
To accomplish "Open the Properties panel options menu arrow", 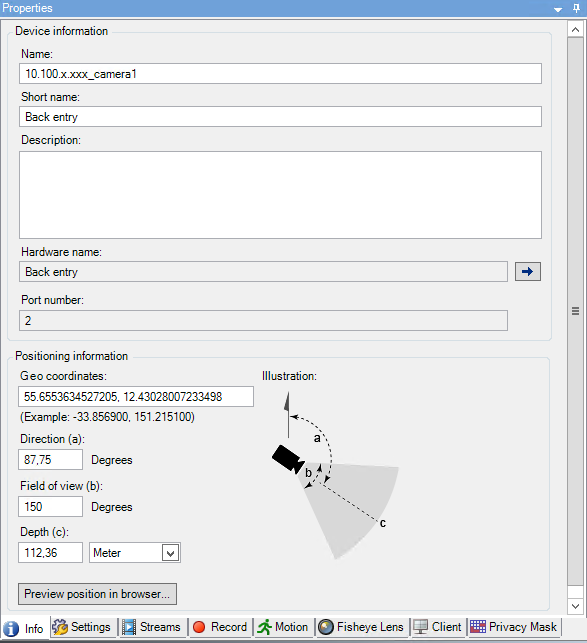I will [x=558, y=9].
